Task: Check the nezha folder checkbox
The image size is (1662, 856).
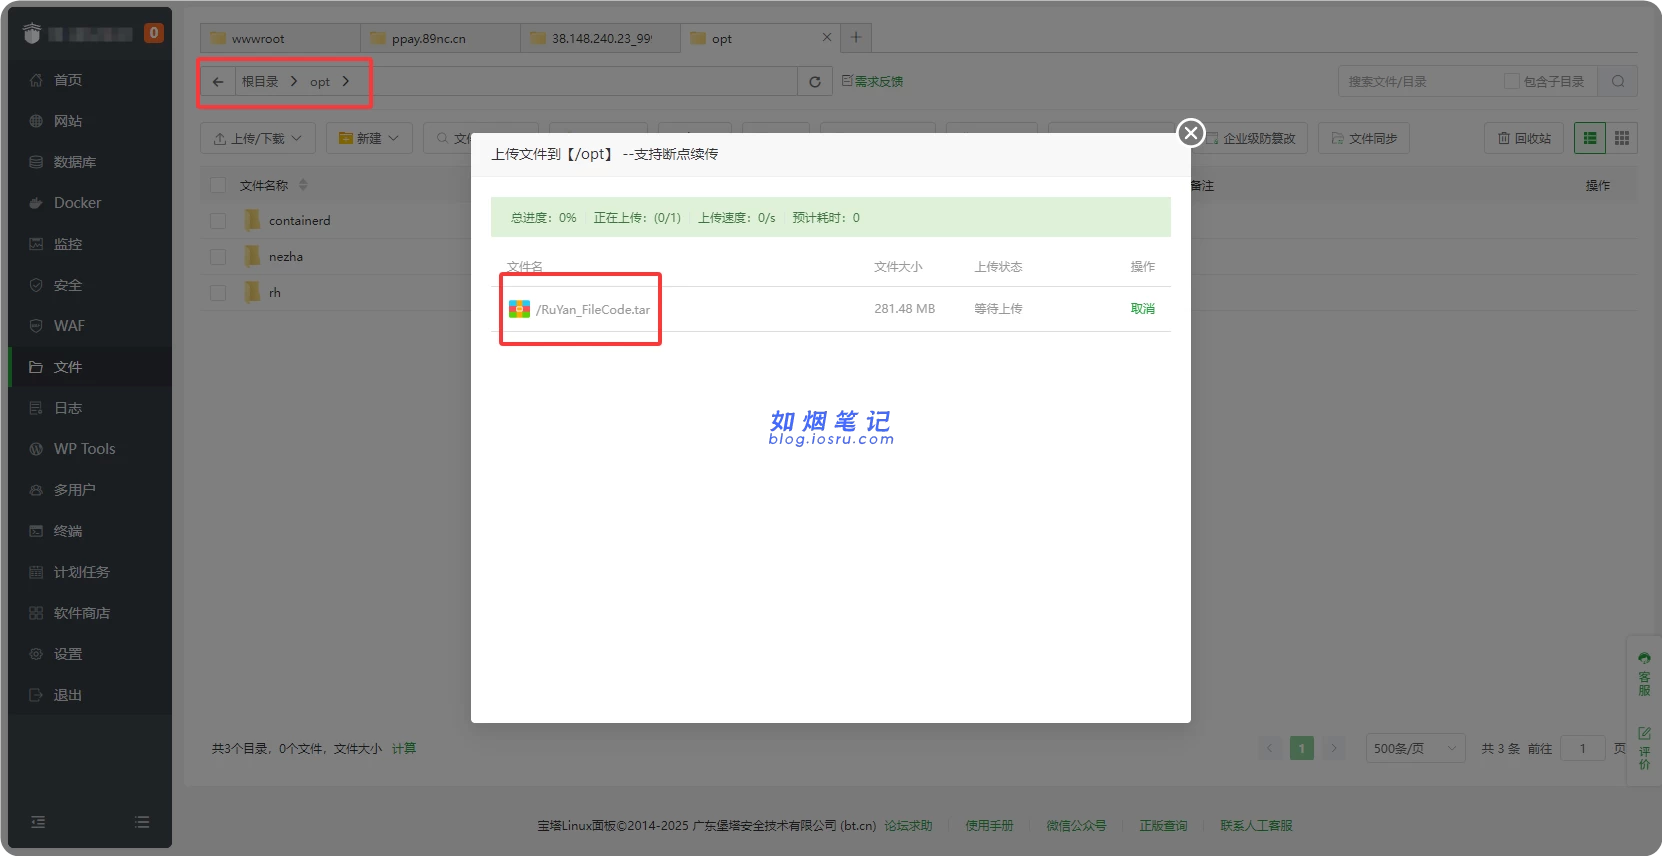Action: tap(218, 256)
